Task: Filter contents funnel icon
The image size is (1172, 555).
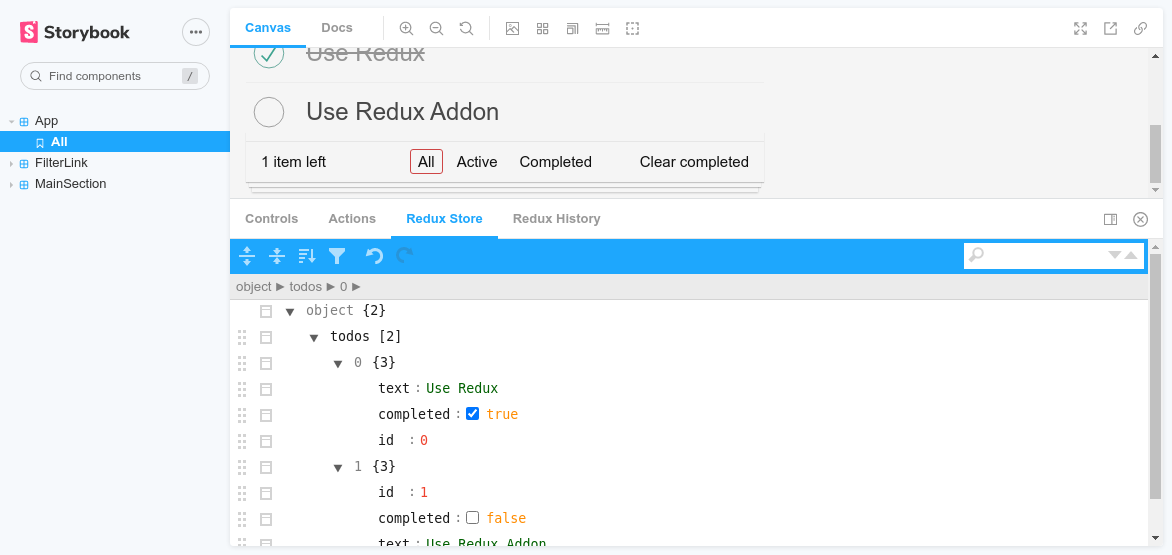Action: 337,256
